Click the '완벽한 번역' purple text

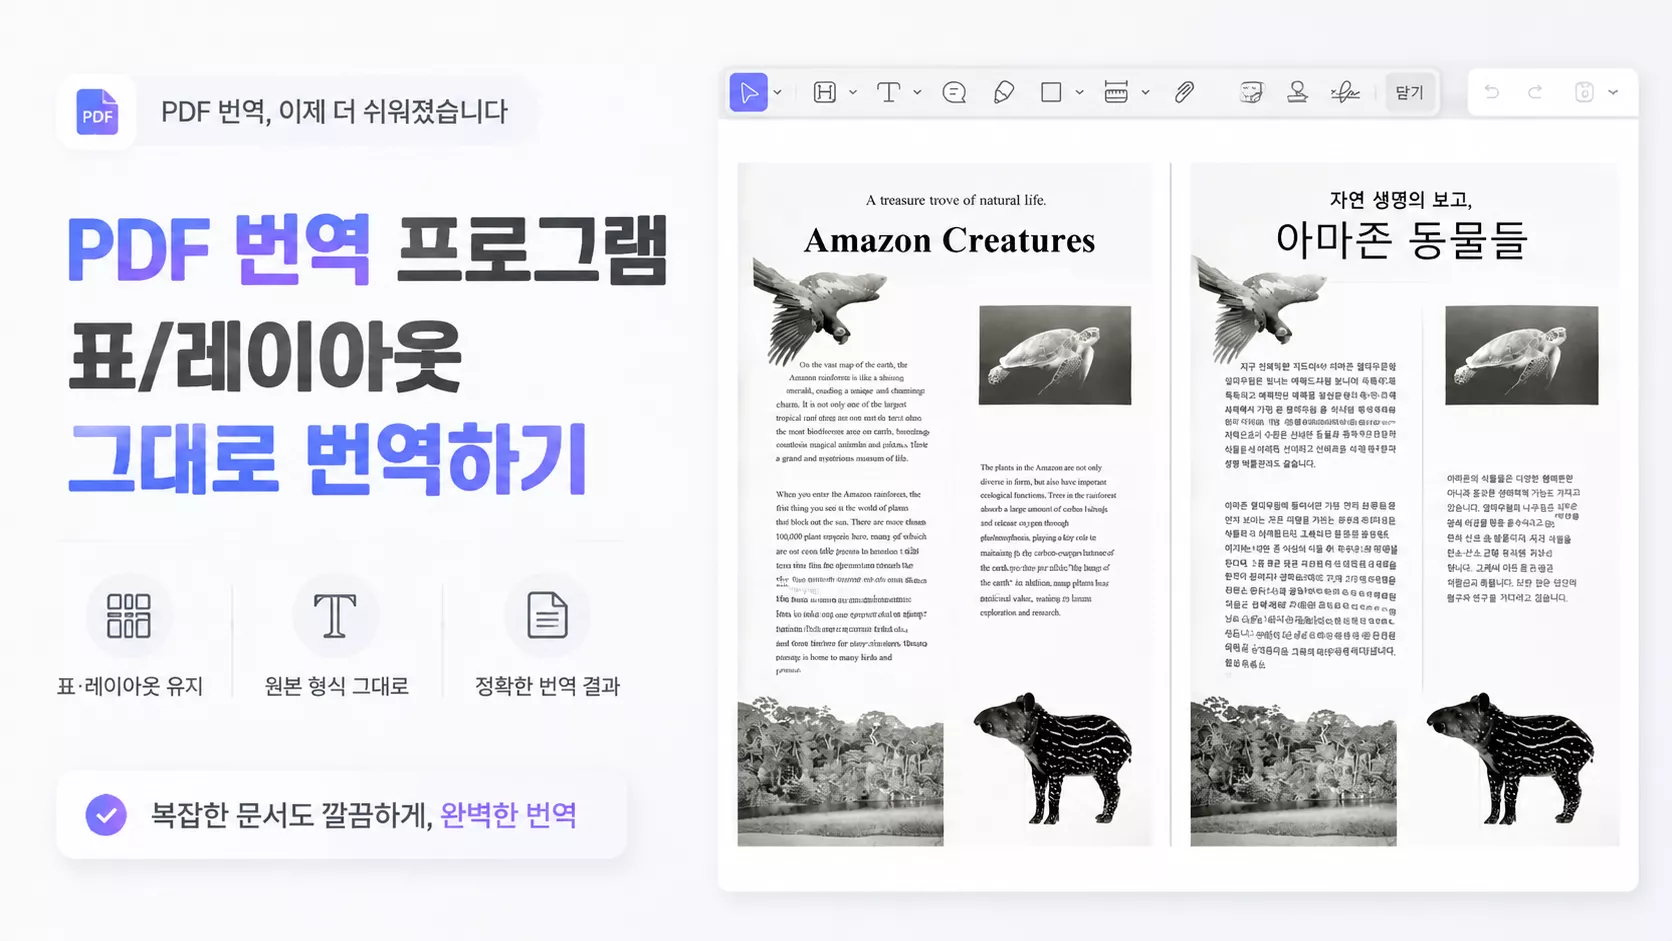point(509,815)
